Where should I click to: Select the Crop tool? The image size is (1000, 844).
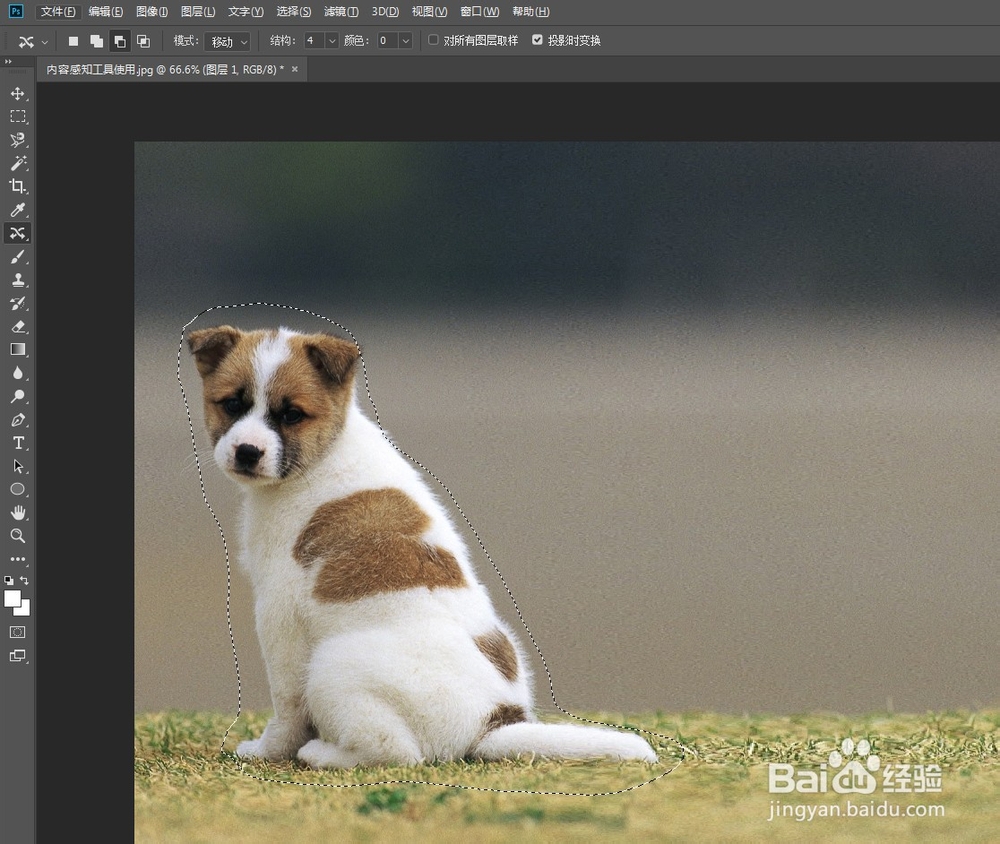point(18,186)
